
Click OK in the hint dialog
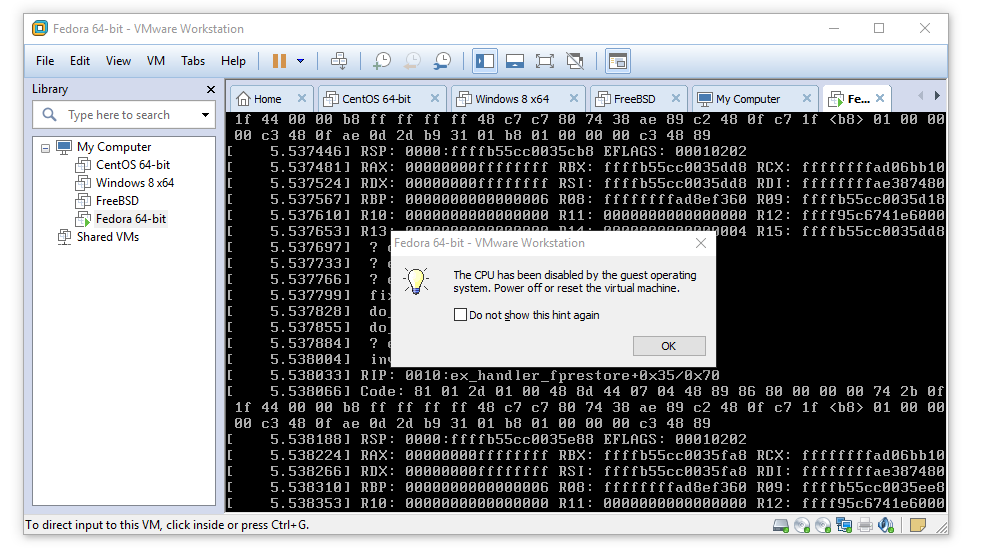(x=669, y=346)
